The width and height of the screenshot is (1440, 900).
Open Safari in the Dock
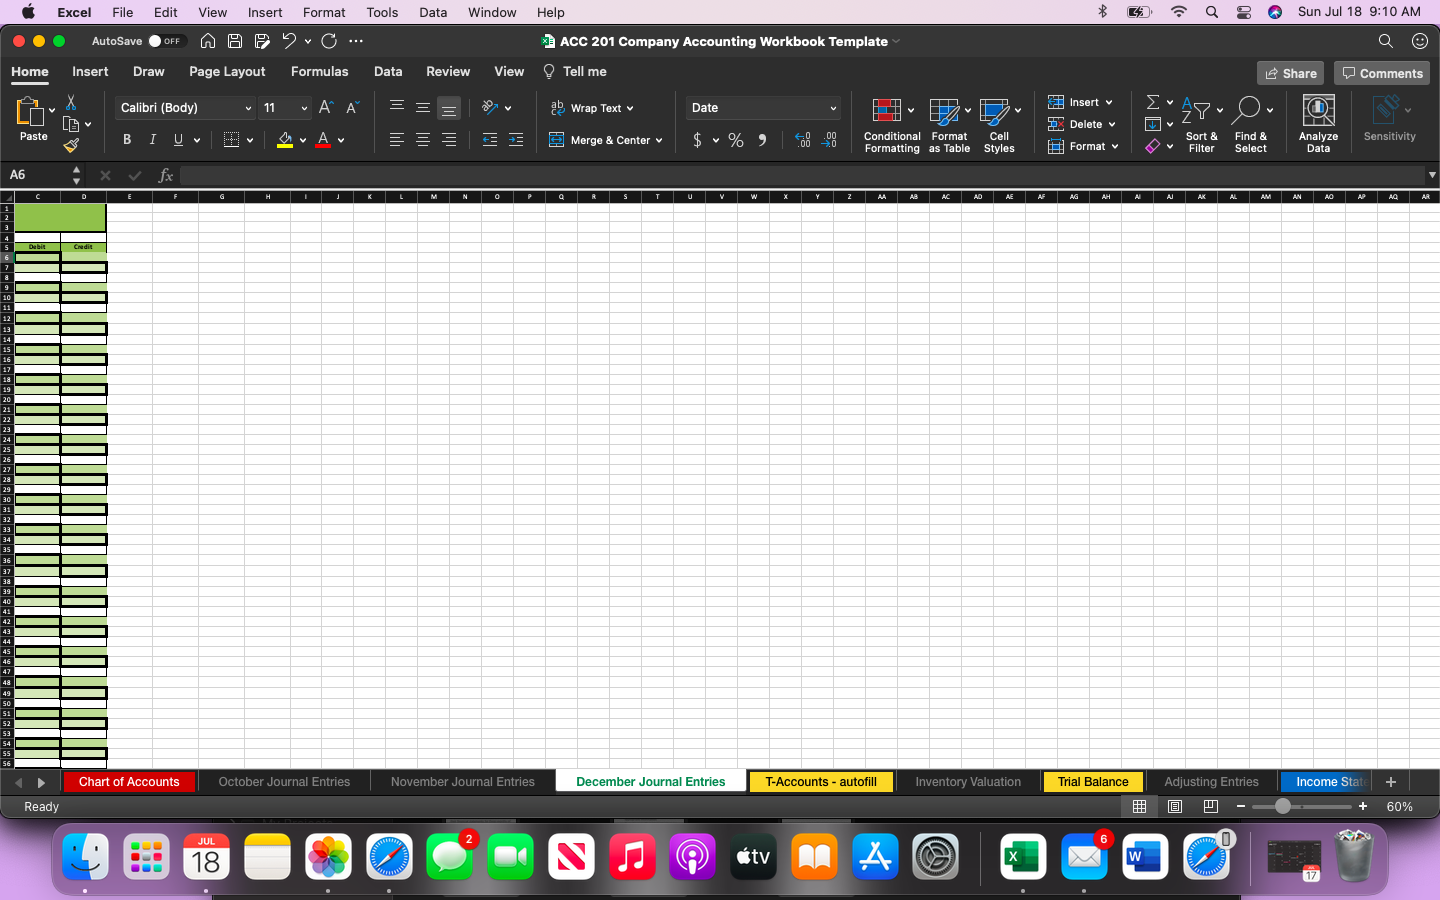click(x=389, y=857)
